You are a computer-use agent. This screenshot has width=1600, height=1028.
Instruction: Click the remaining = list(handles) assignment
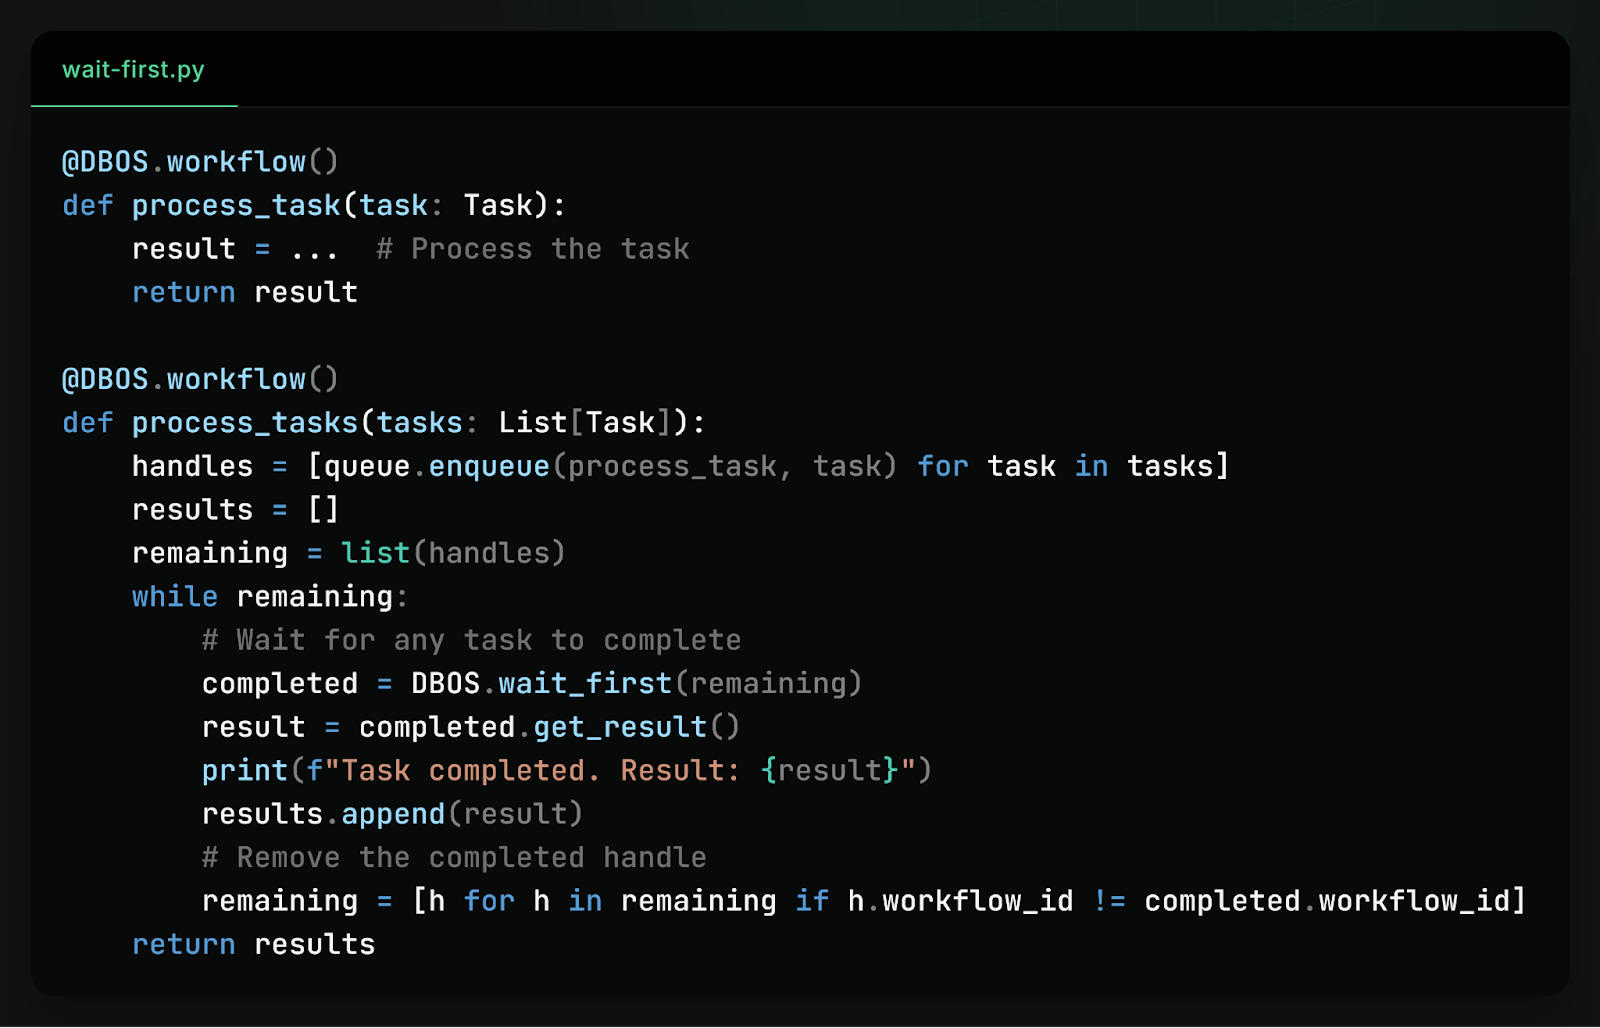(347, 552)
